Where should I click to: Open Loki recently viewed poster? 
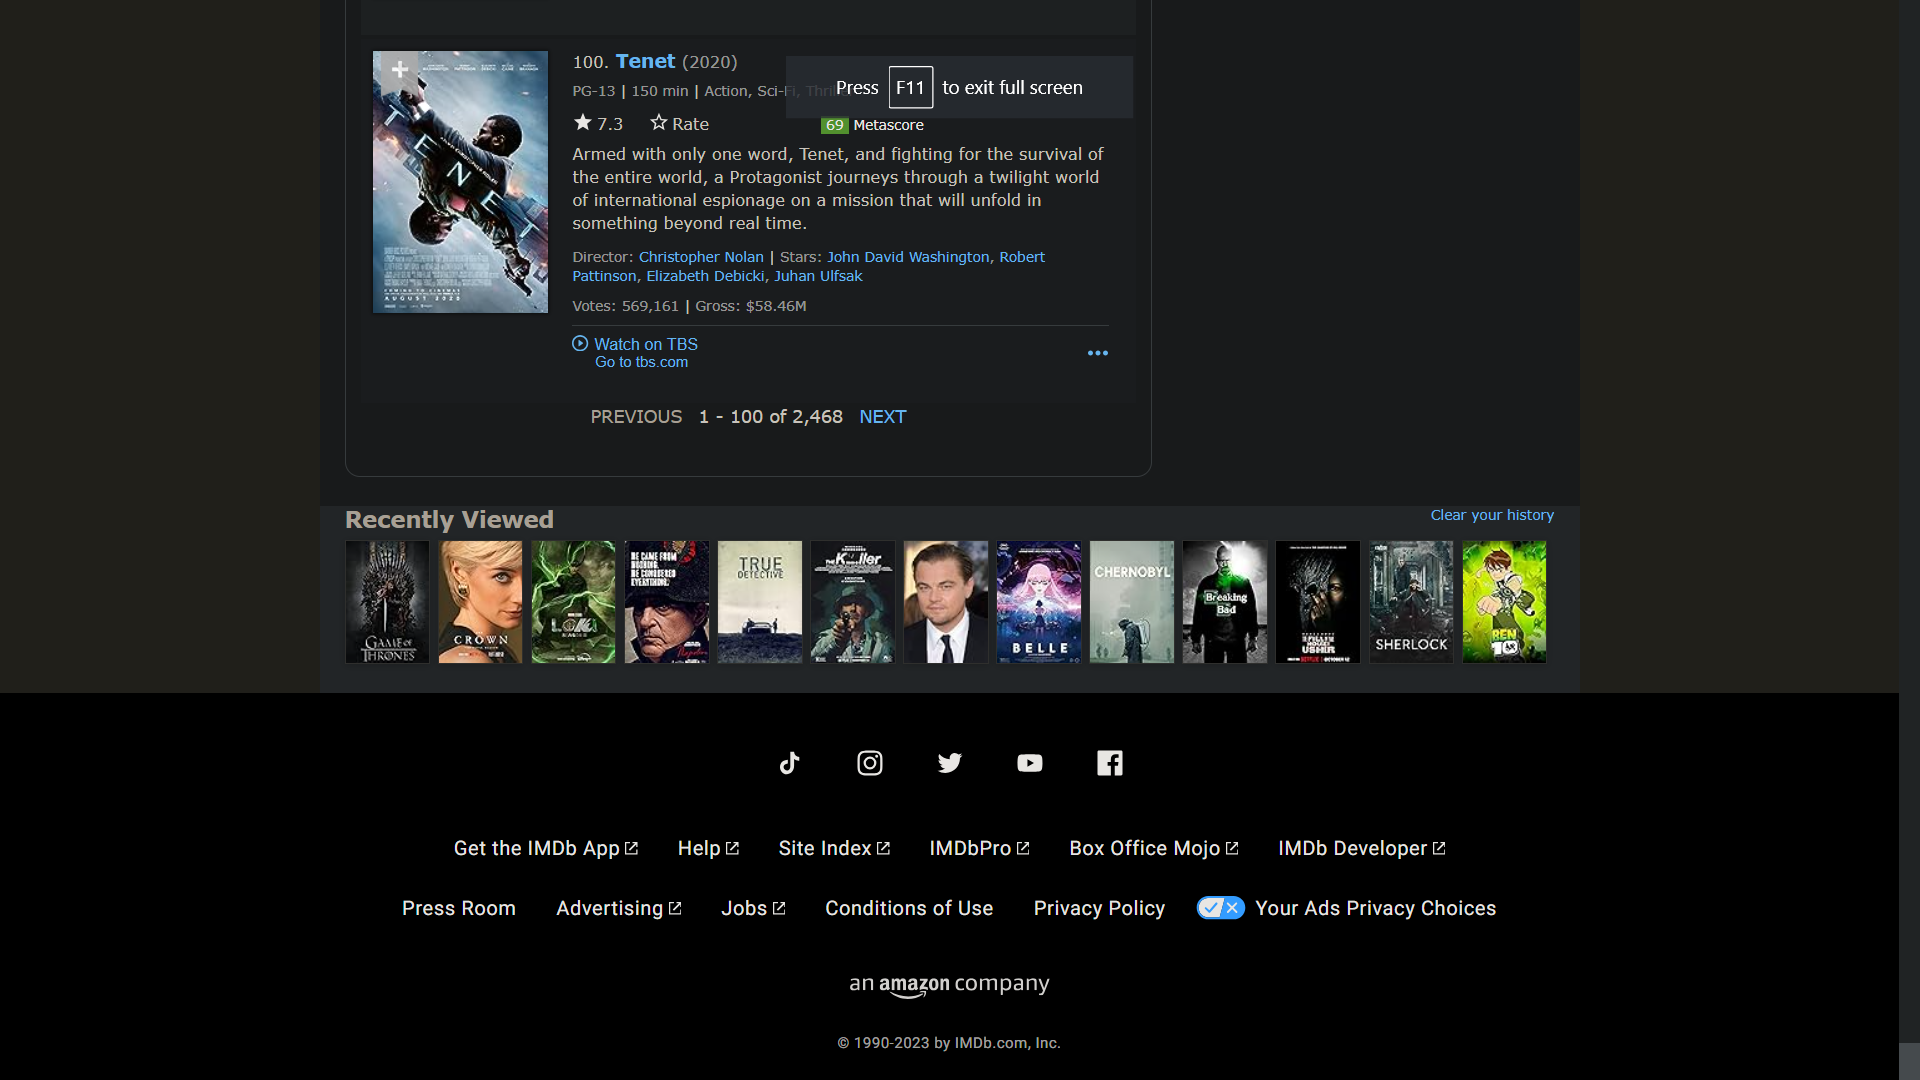(x=573, y=602)
